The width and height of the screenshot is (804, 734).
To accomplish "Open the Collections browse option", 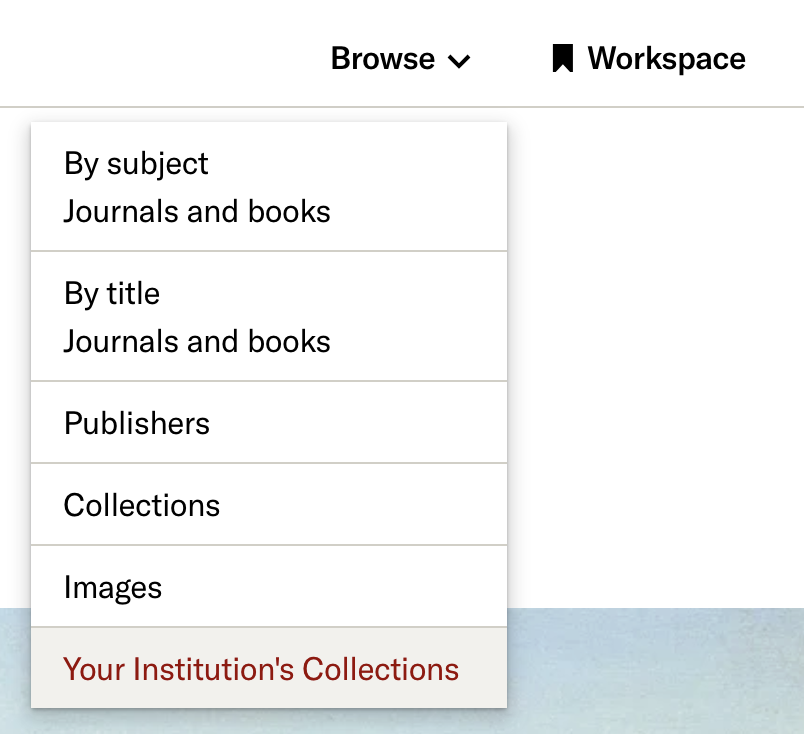I will click(142, 505).
